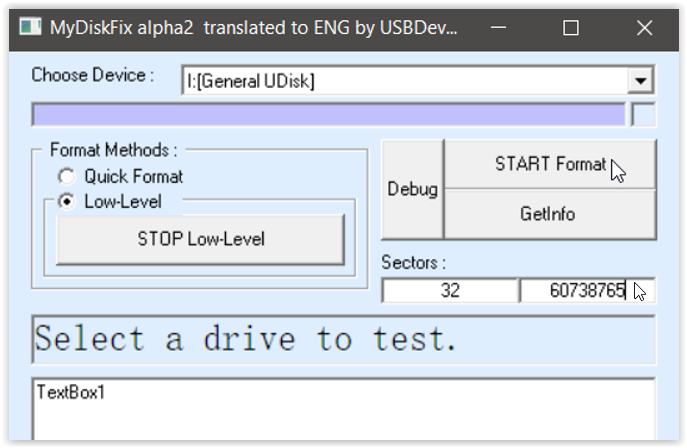The height and width of the screenshot is (448, 687).
Task: Click the GetInfo button
Action: tap(550, 214)
